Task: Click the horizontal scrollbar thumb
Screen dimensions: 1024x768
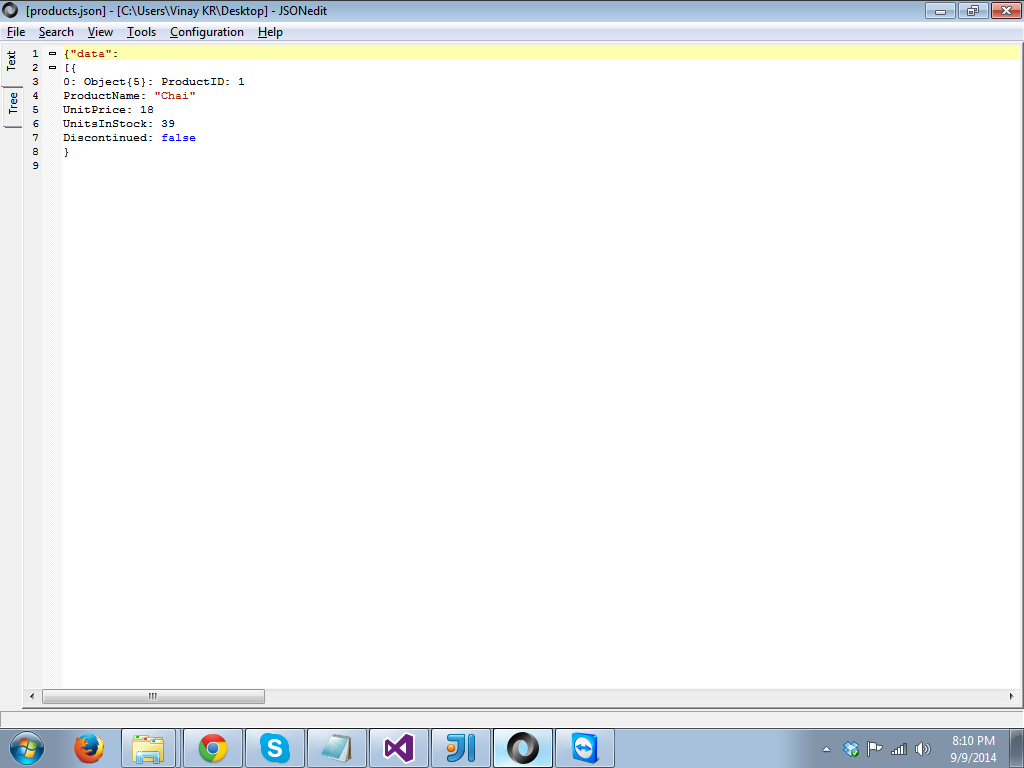Action: click(x=153, y=696)
